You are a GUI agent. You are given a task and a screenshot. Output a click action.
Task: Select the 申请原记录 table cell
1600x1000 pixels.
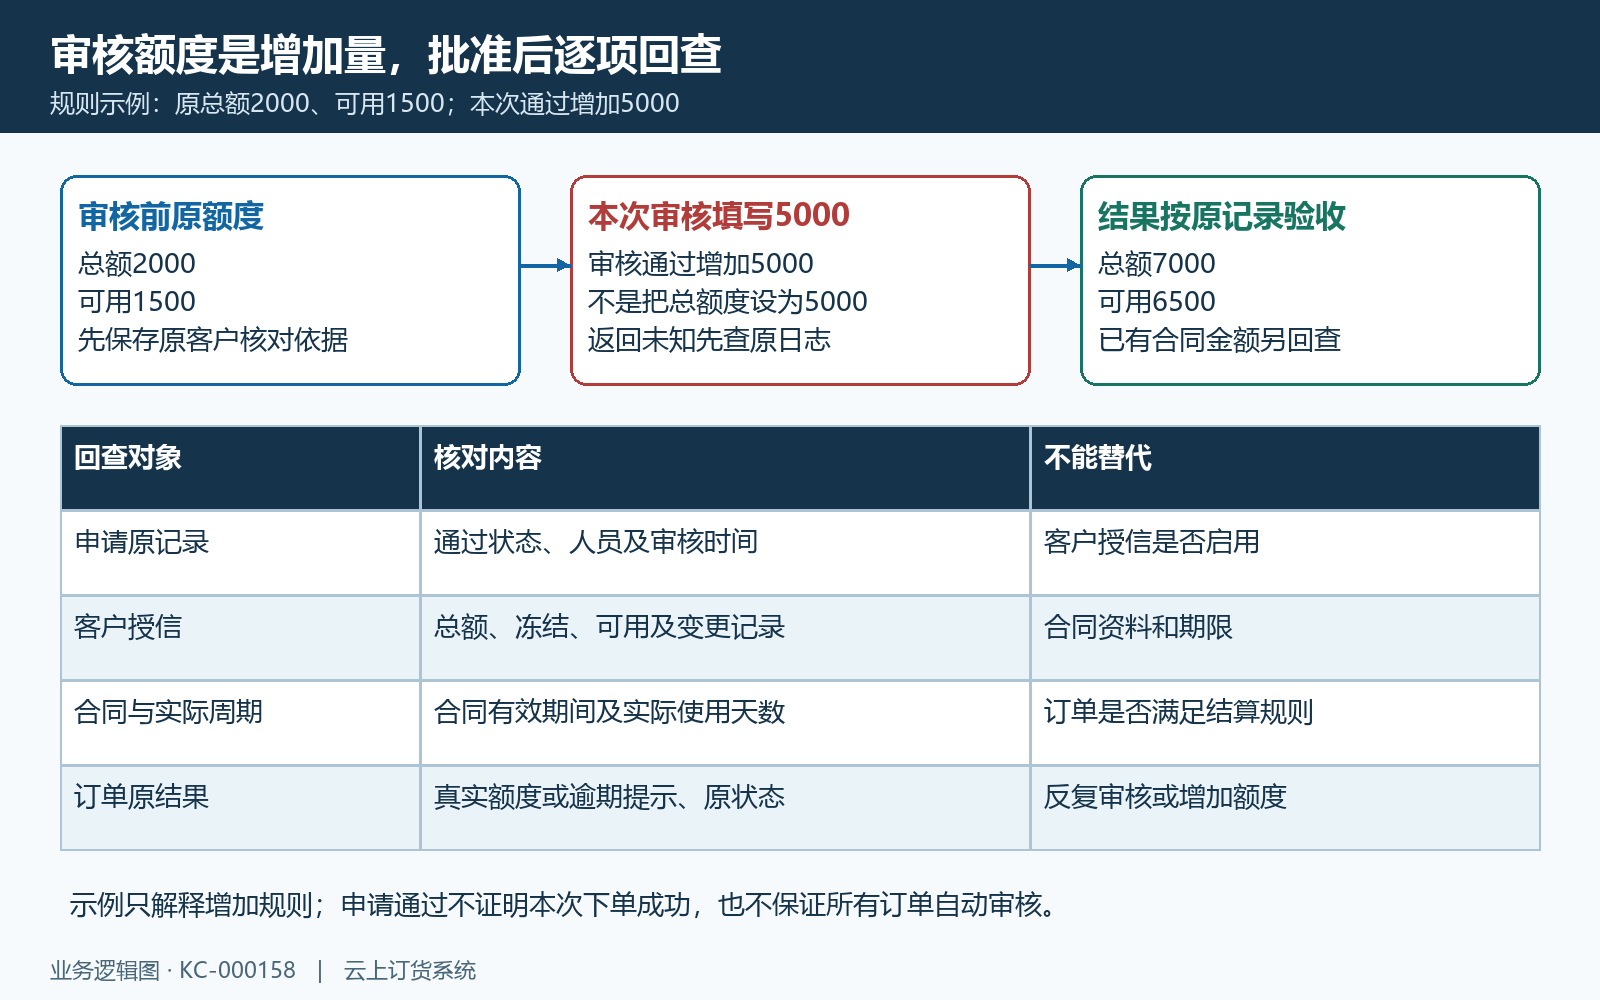coord(240,553)
